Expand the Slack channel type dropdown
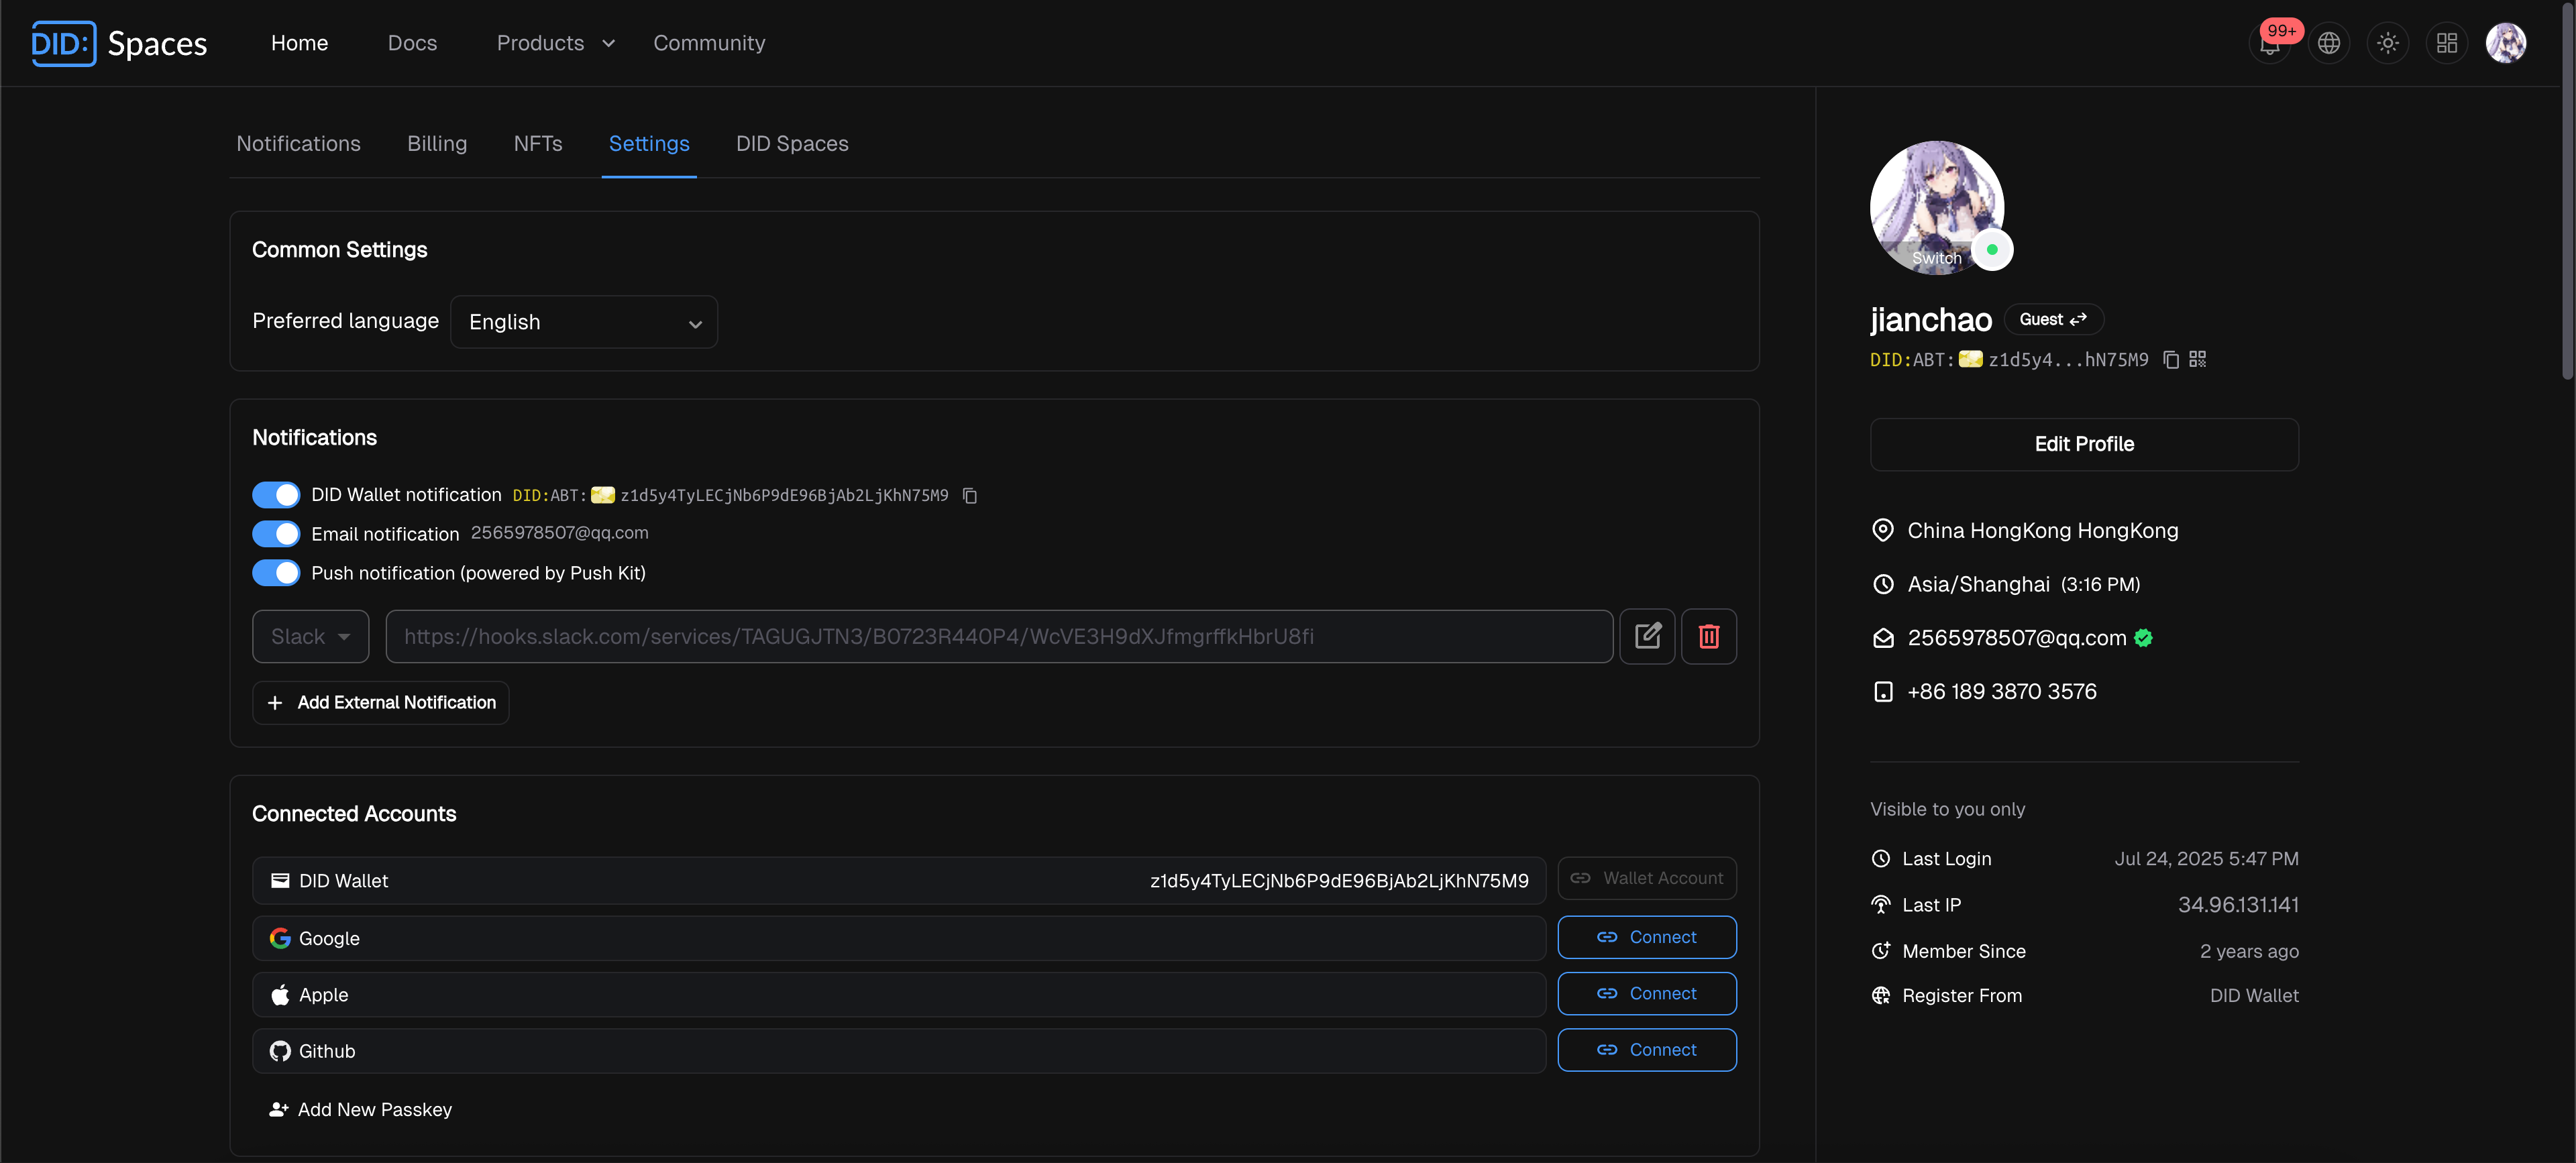The width and height of the screenshot is (2576, 1163). click(x=310, y=637)
